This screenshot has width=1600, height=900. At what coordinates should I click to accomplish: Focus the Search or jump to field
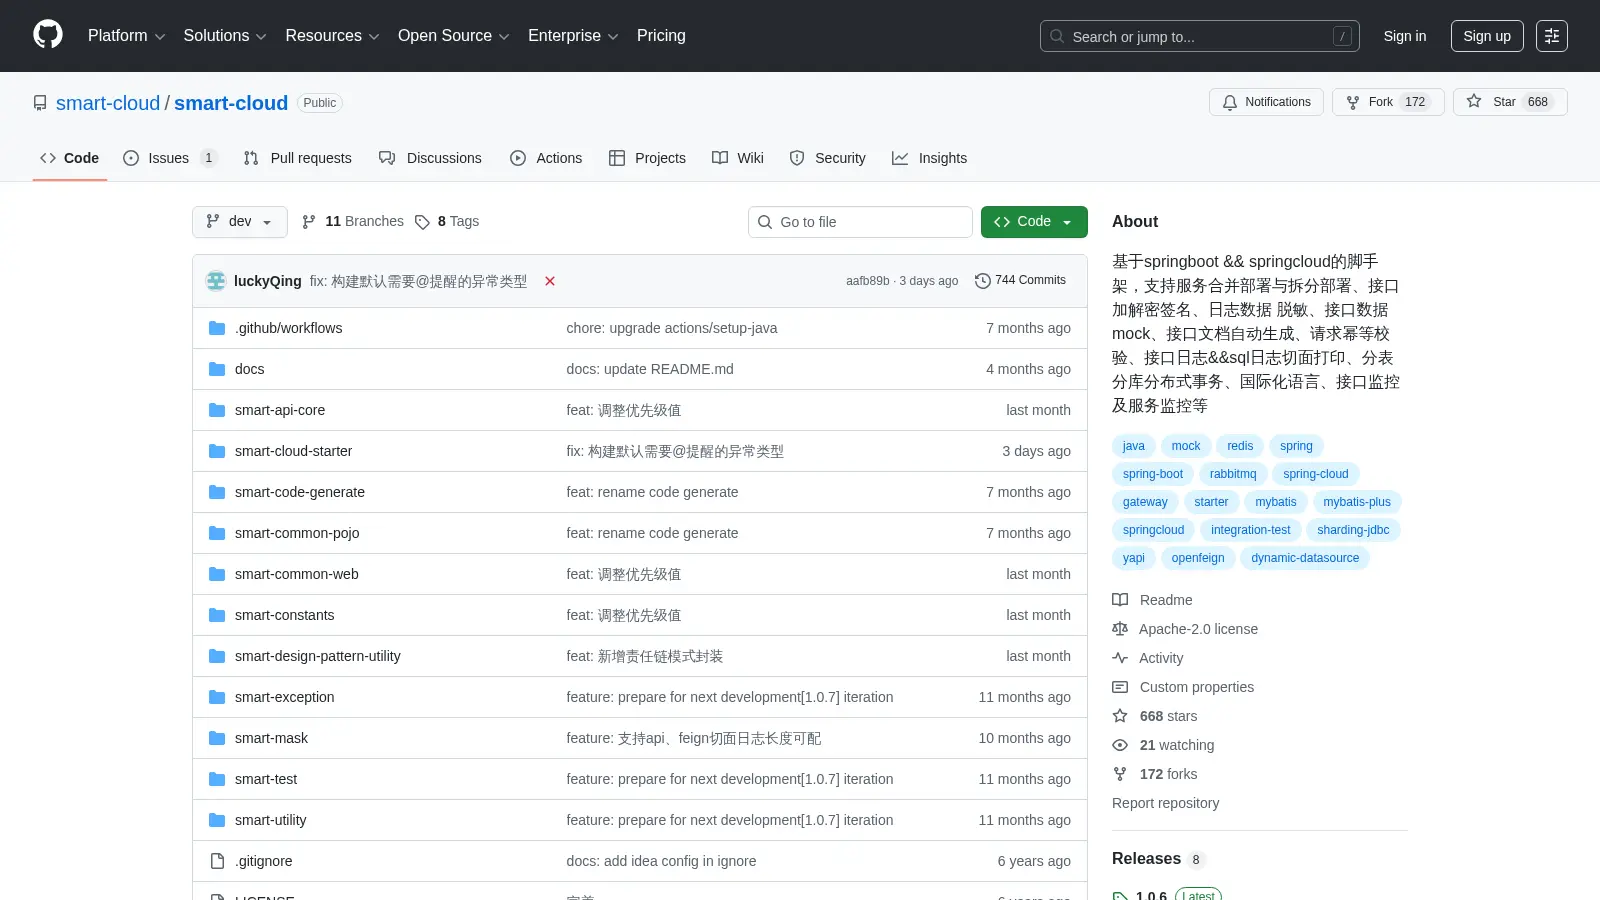1200,36
